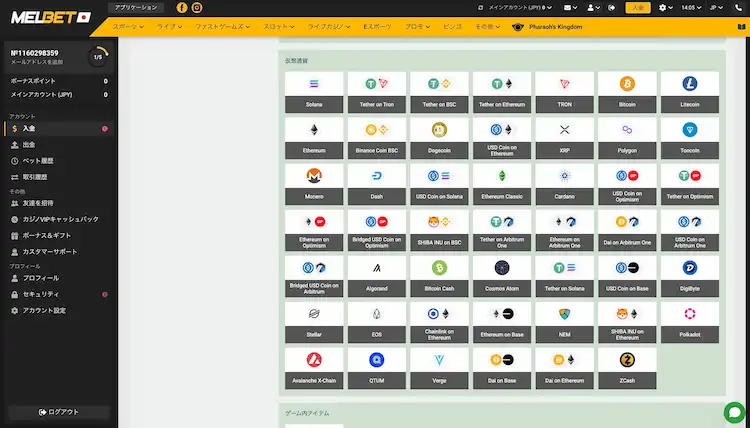Select EOS payment tile
750x428 pixels.
coord(376,322)
